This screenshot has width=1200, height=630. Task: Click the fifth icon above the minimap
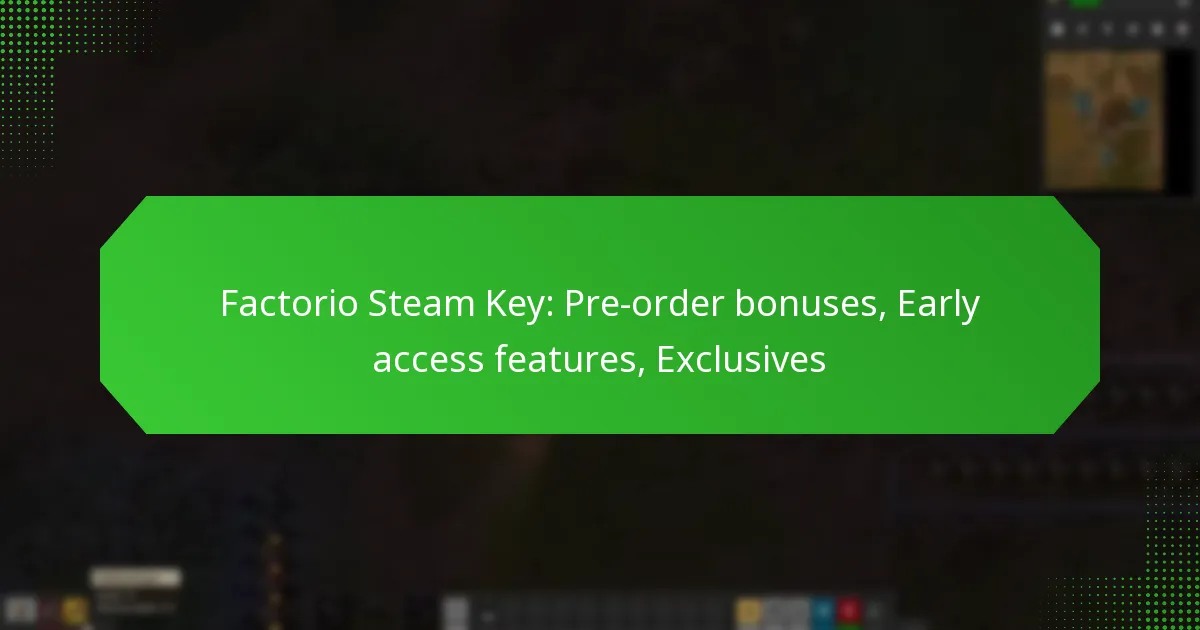1157,29
